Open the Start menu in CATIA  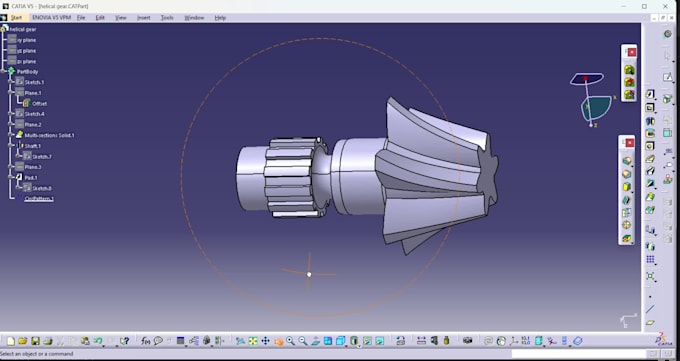coord(16,18)
